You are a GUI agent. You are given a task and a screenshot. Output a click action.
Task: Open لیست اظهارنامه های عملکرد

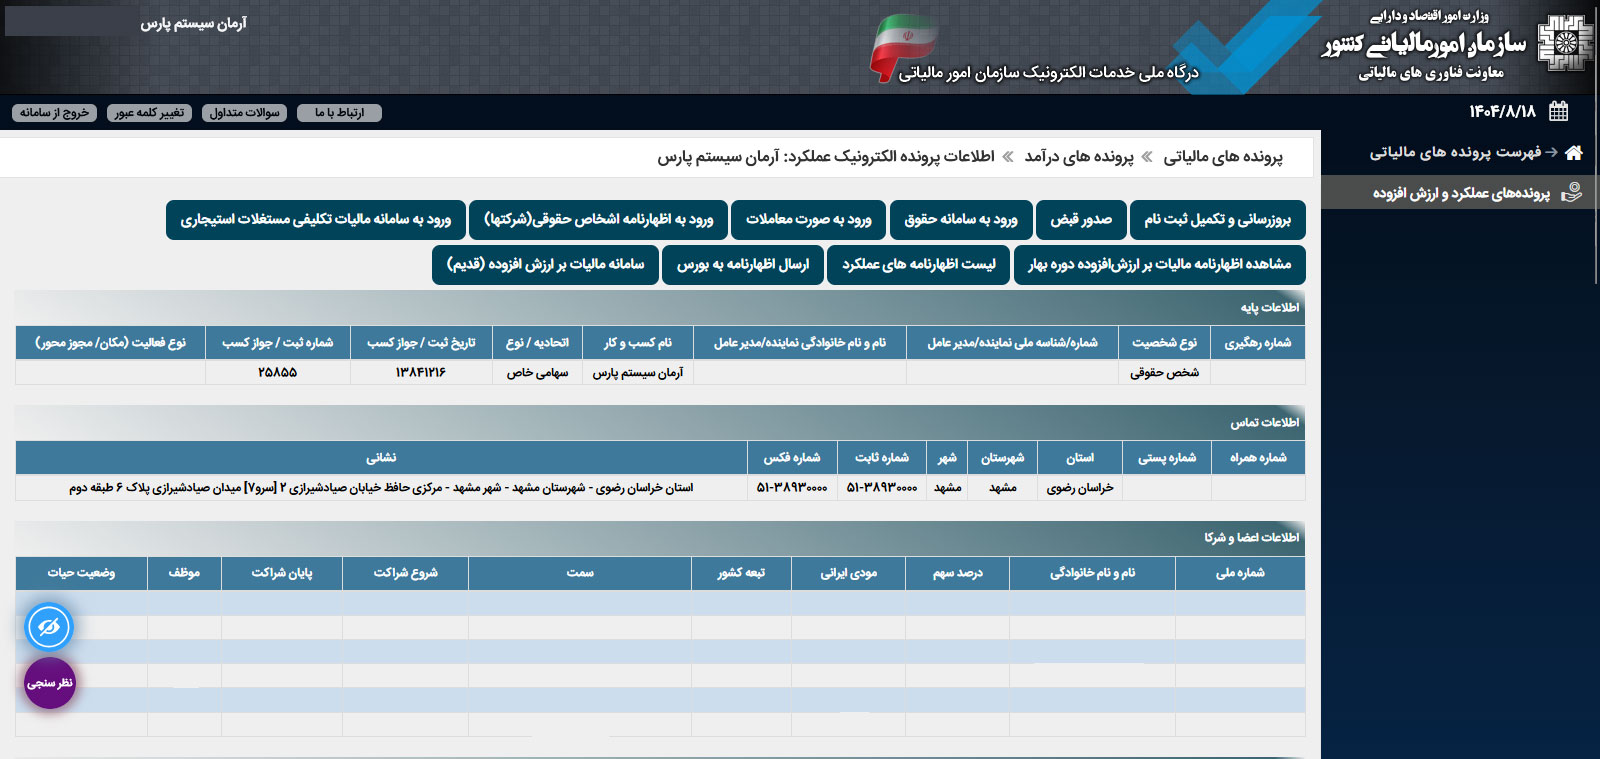918,265
